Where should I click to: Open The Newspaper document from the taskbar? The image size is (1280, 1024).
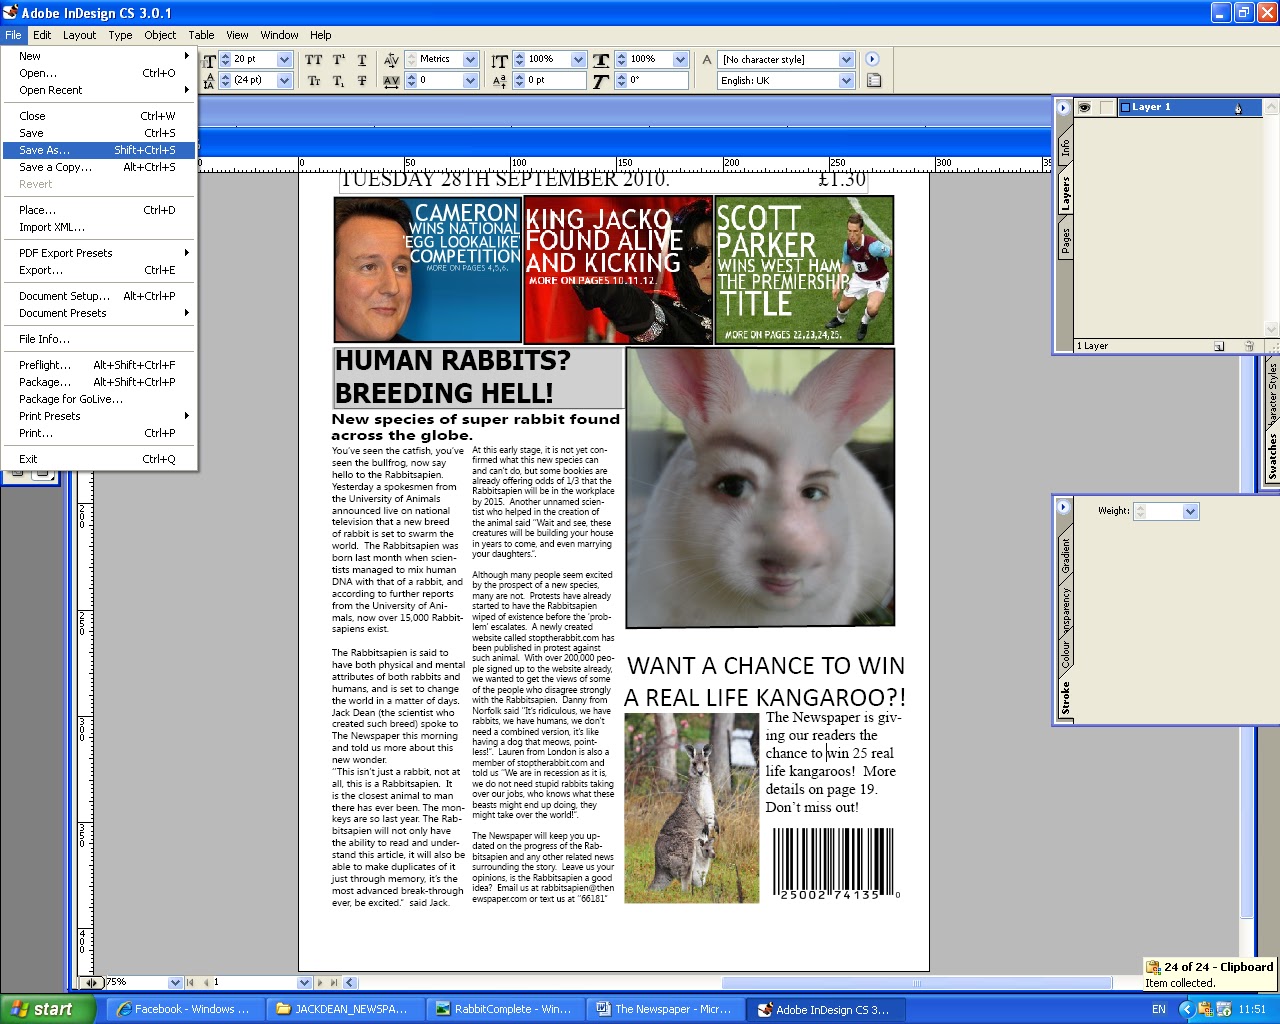665,1009
